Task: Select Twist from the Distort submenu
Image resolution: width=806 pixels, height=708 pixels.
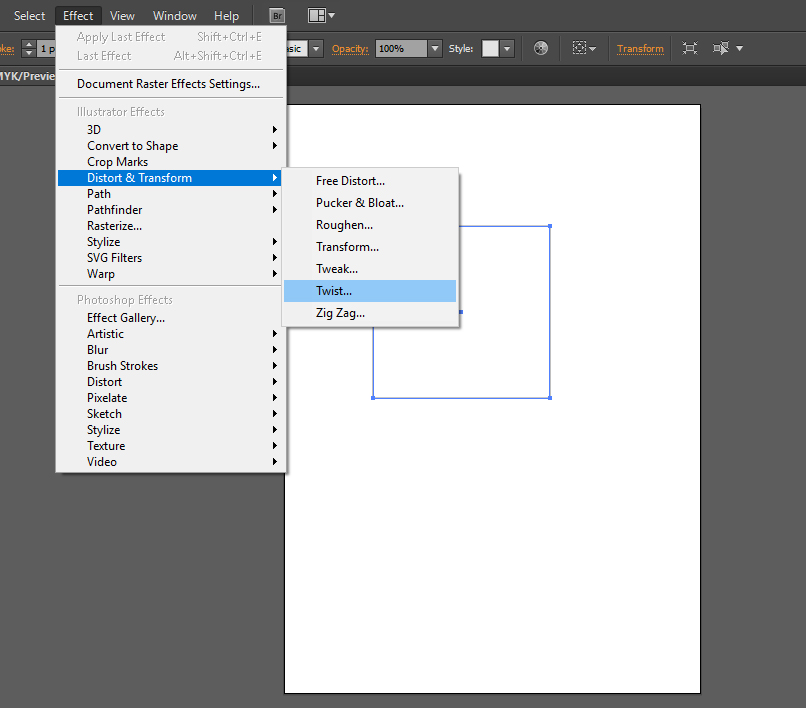Action: (342, 290)
